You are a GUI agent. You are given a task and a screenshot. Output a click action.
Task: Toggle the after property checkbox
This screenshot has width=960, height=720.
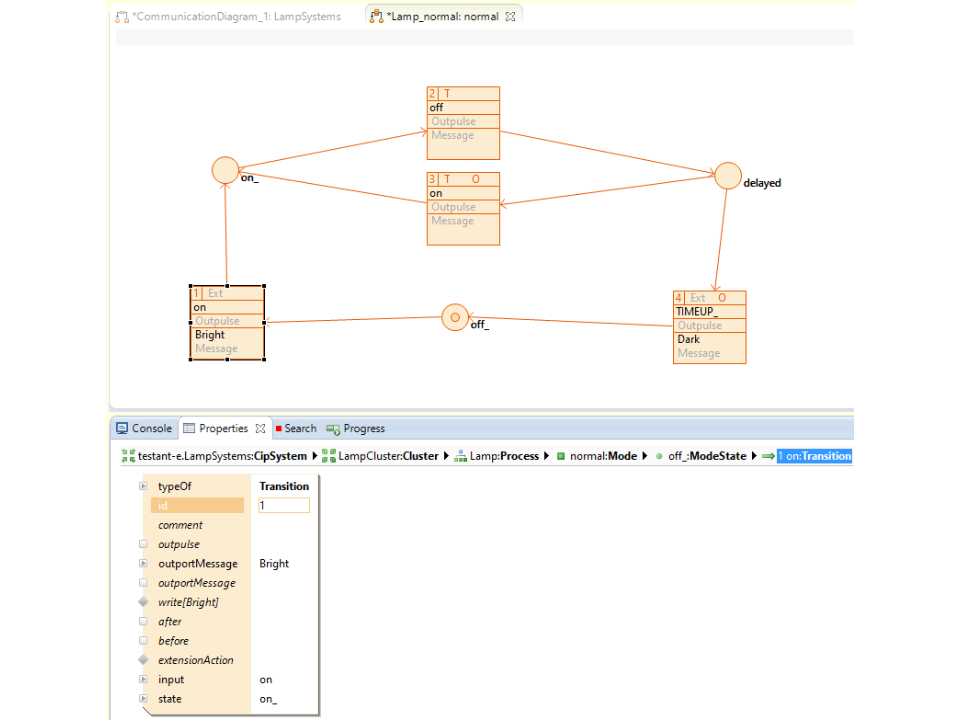[143, 621]
